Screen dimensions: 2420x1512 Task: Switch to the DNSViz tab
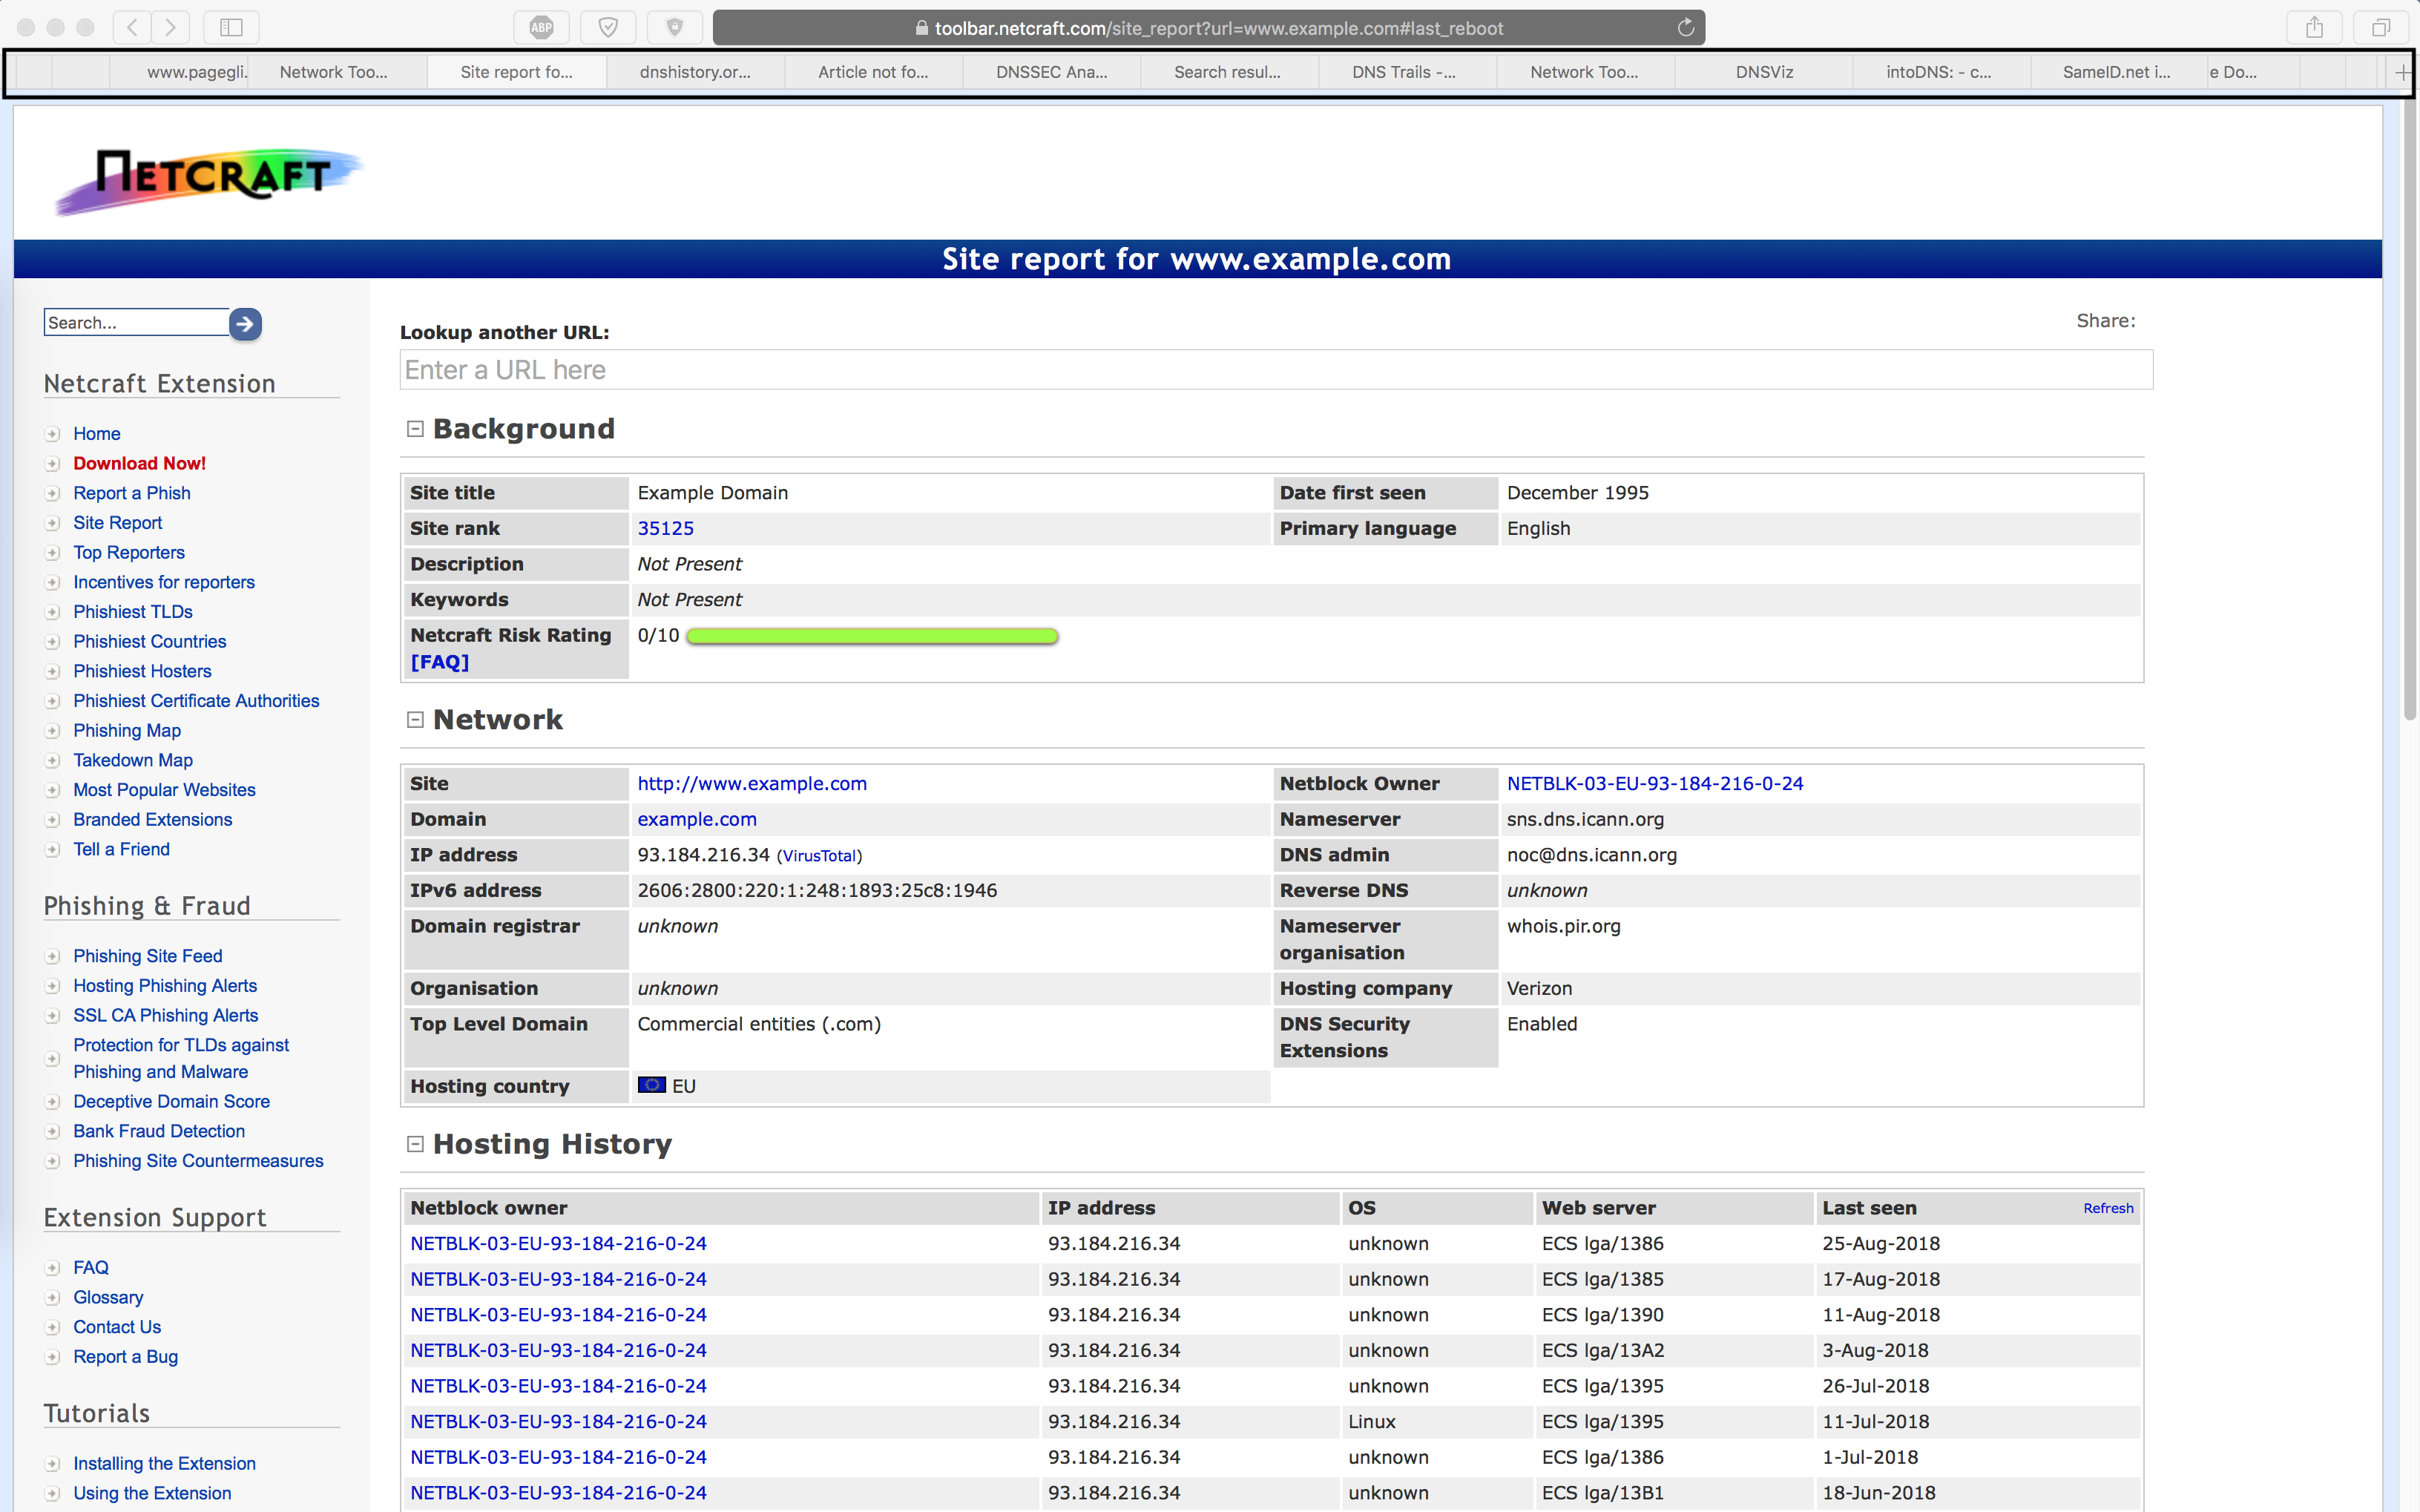click(1764, 72)
